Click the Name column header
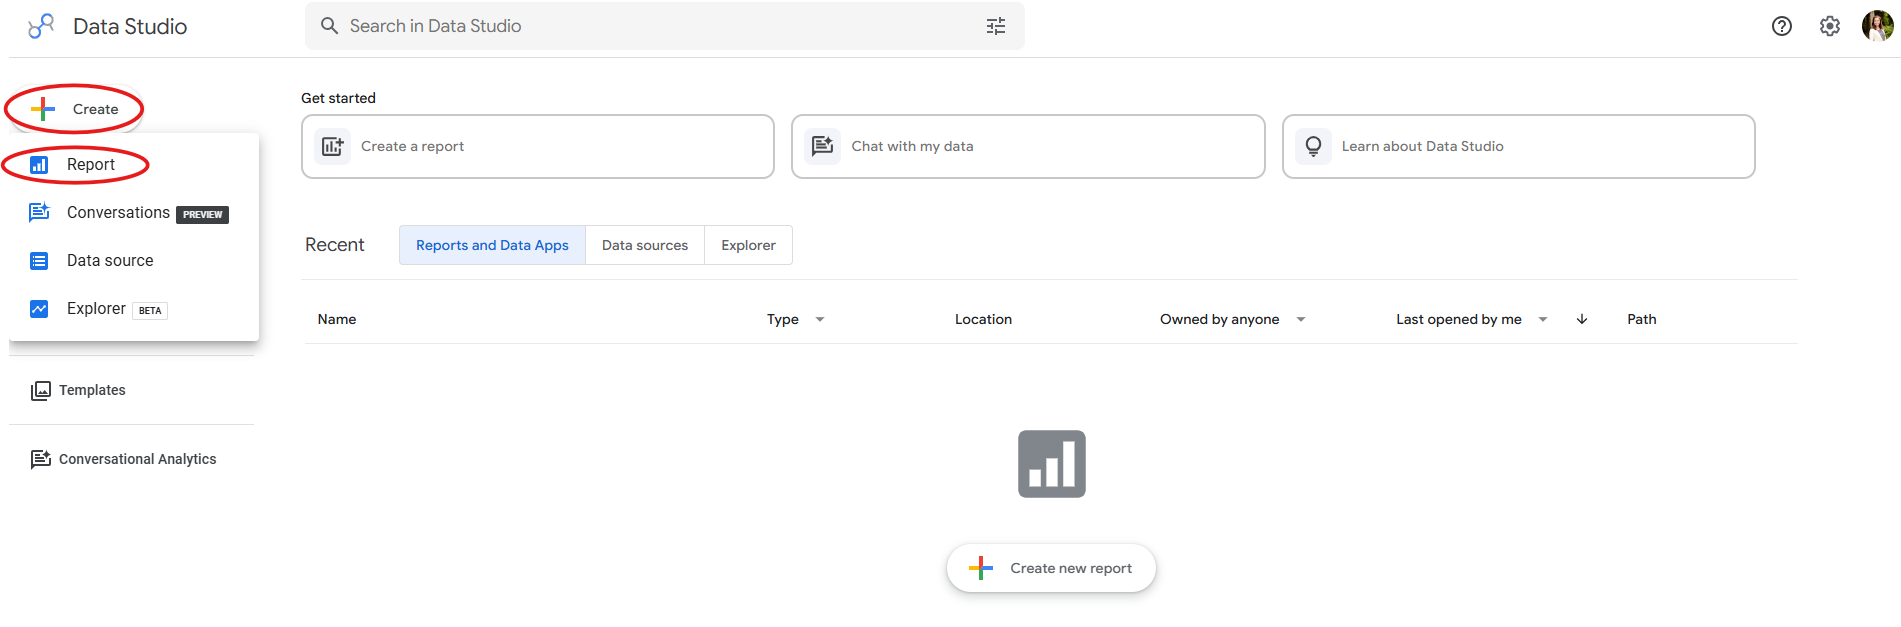The width and height of the screenshot is (1901, 627). [337, 319]
